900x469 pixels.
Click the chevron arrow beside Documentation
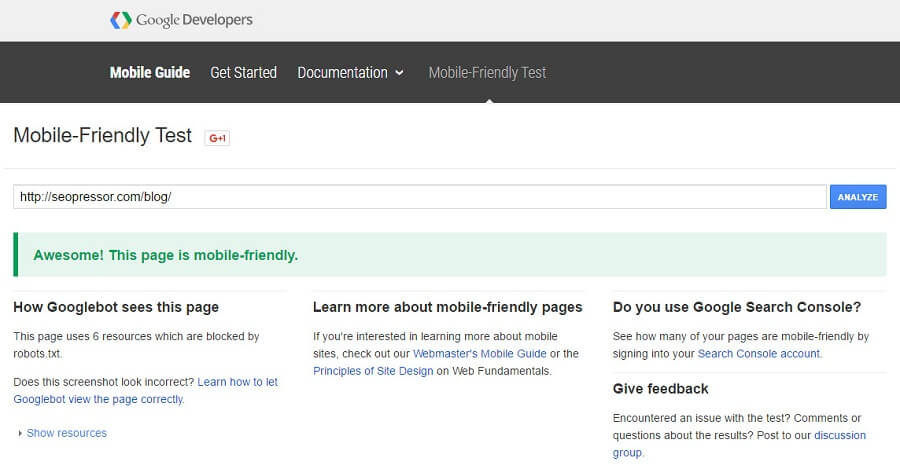coord(400,73)
